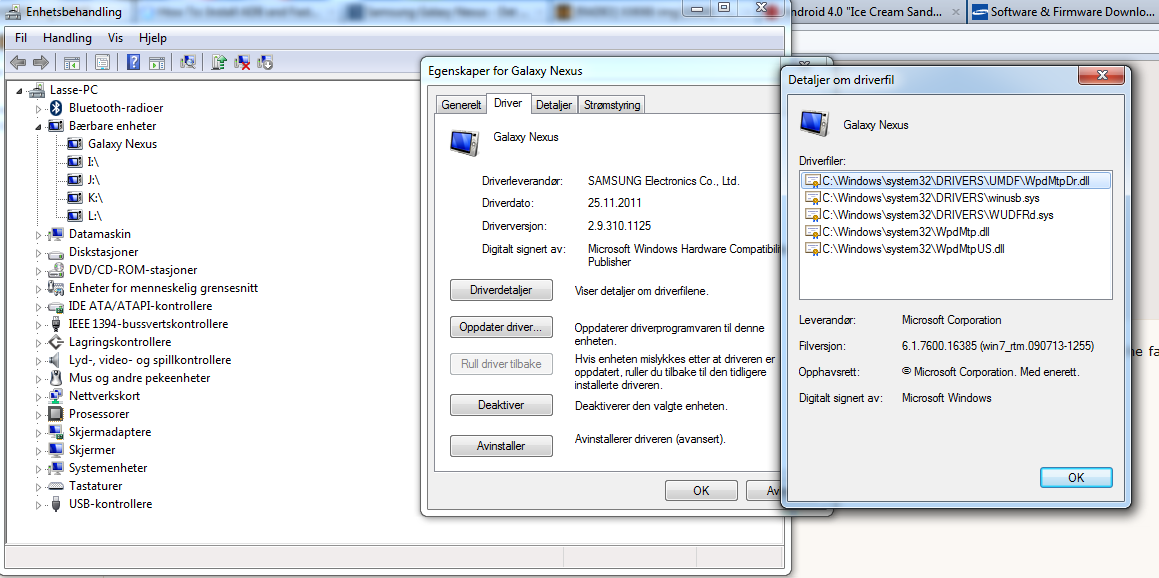Expand the Bluetooth-radioer node
Viewport: 1159px width, 578px height.
[x=38, y=109]
